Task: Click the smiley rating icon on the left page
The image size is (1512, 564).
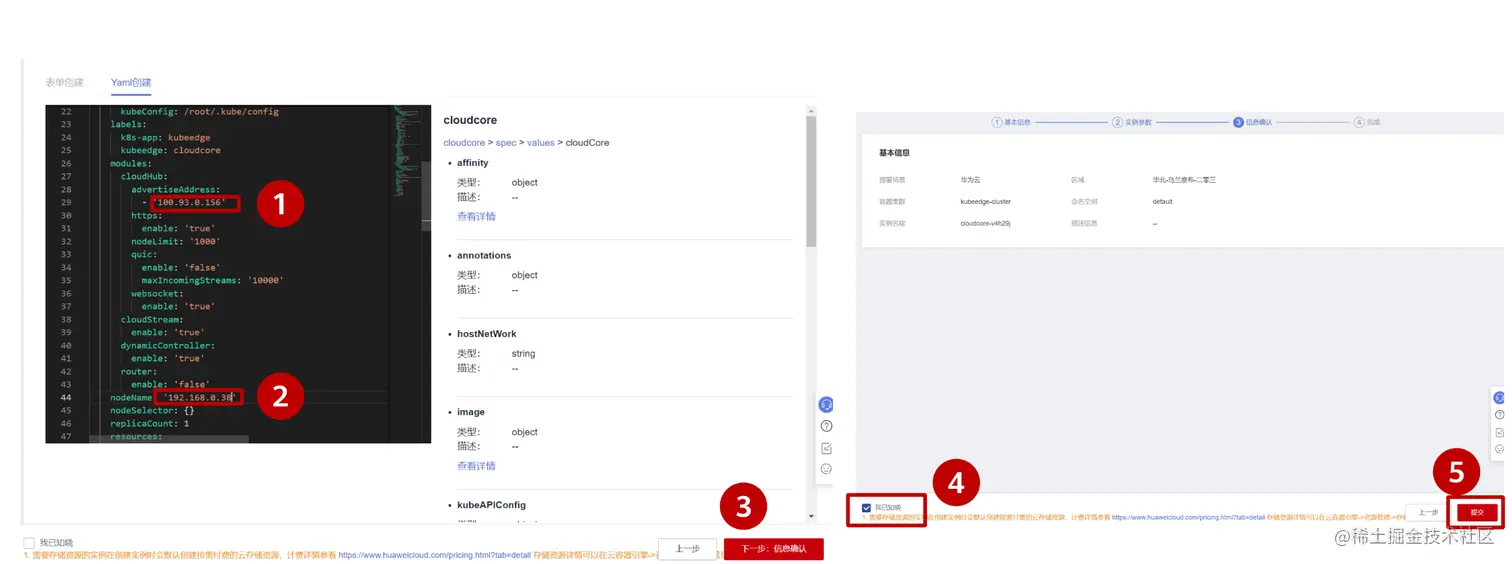Action: [826, 469]
